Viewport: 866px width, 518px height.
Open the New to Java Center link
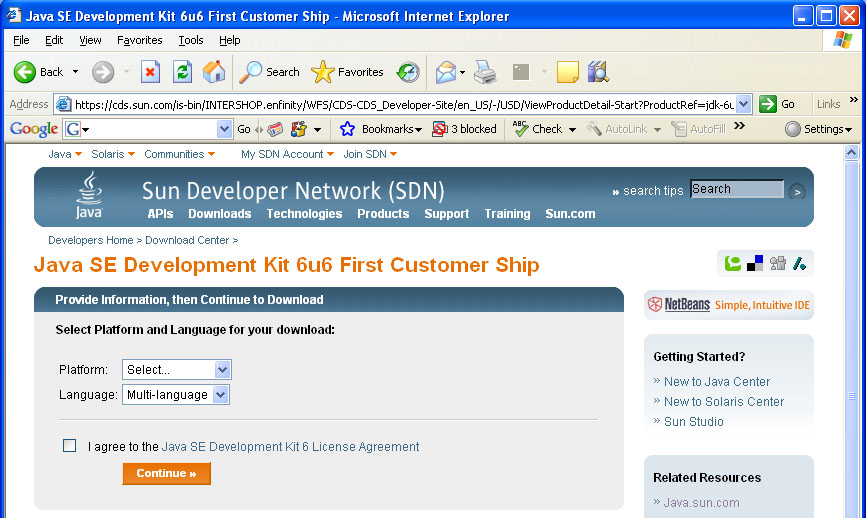point(716,382)
